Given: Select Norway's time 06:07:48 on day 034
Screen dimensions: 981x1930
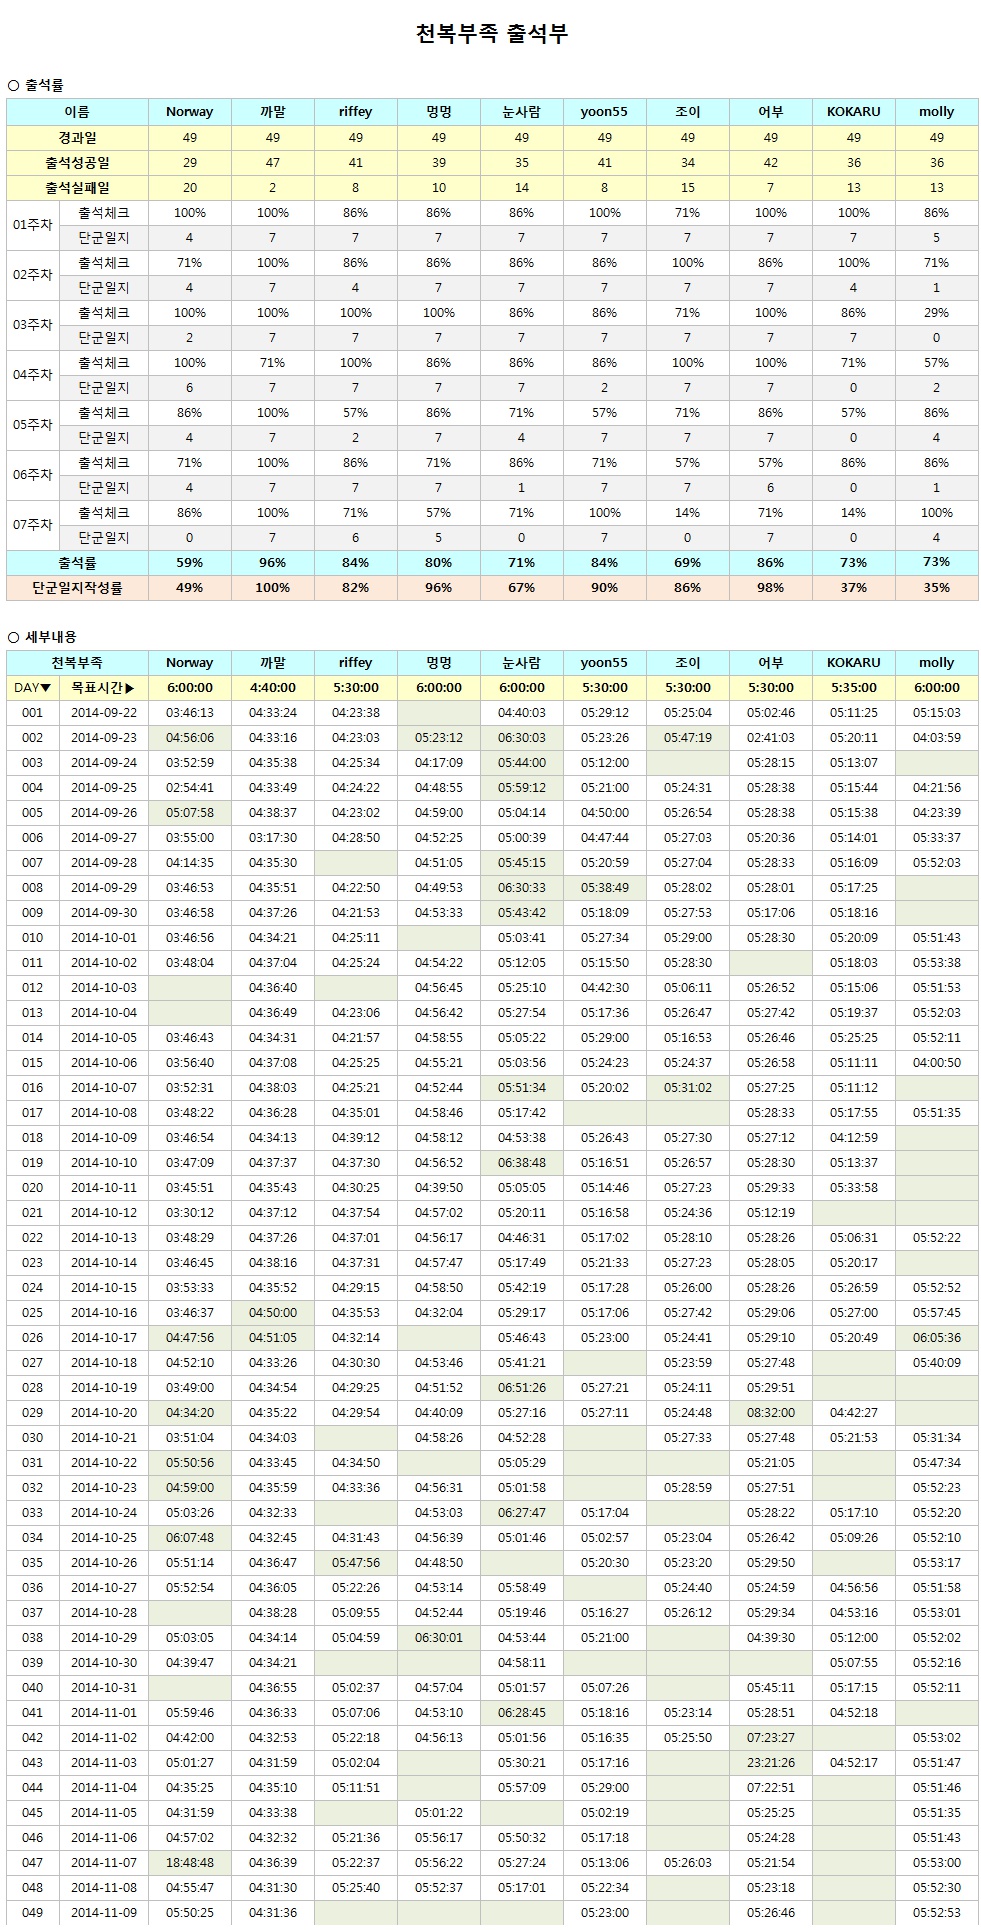Looking at the screenshot, I should (190, 1538).
